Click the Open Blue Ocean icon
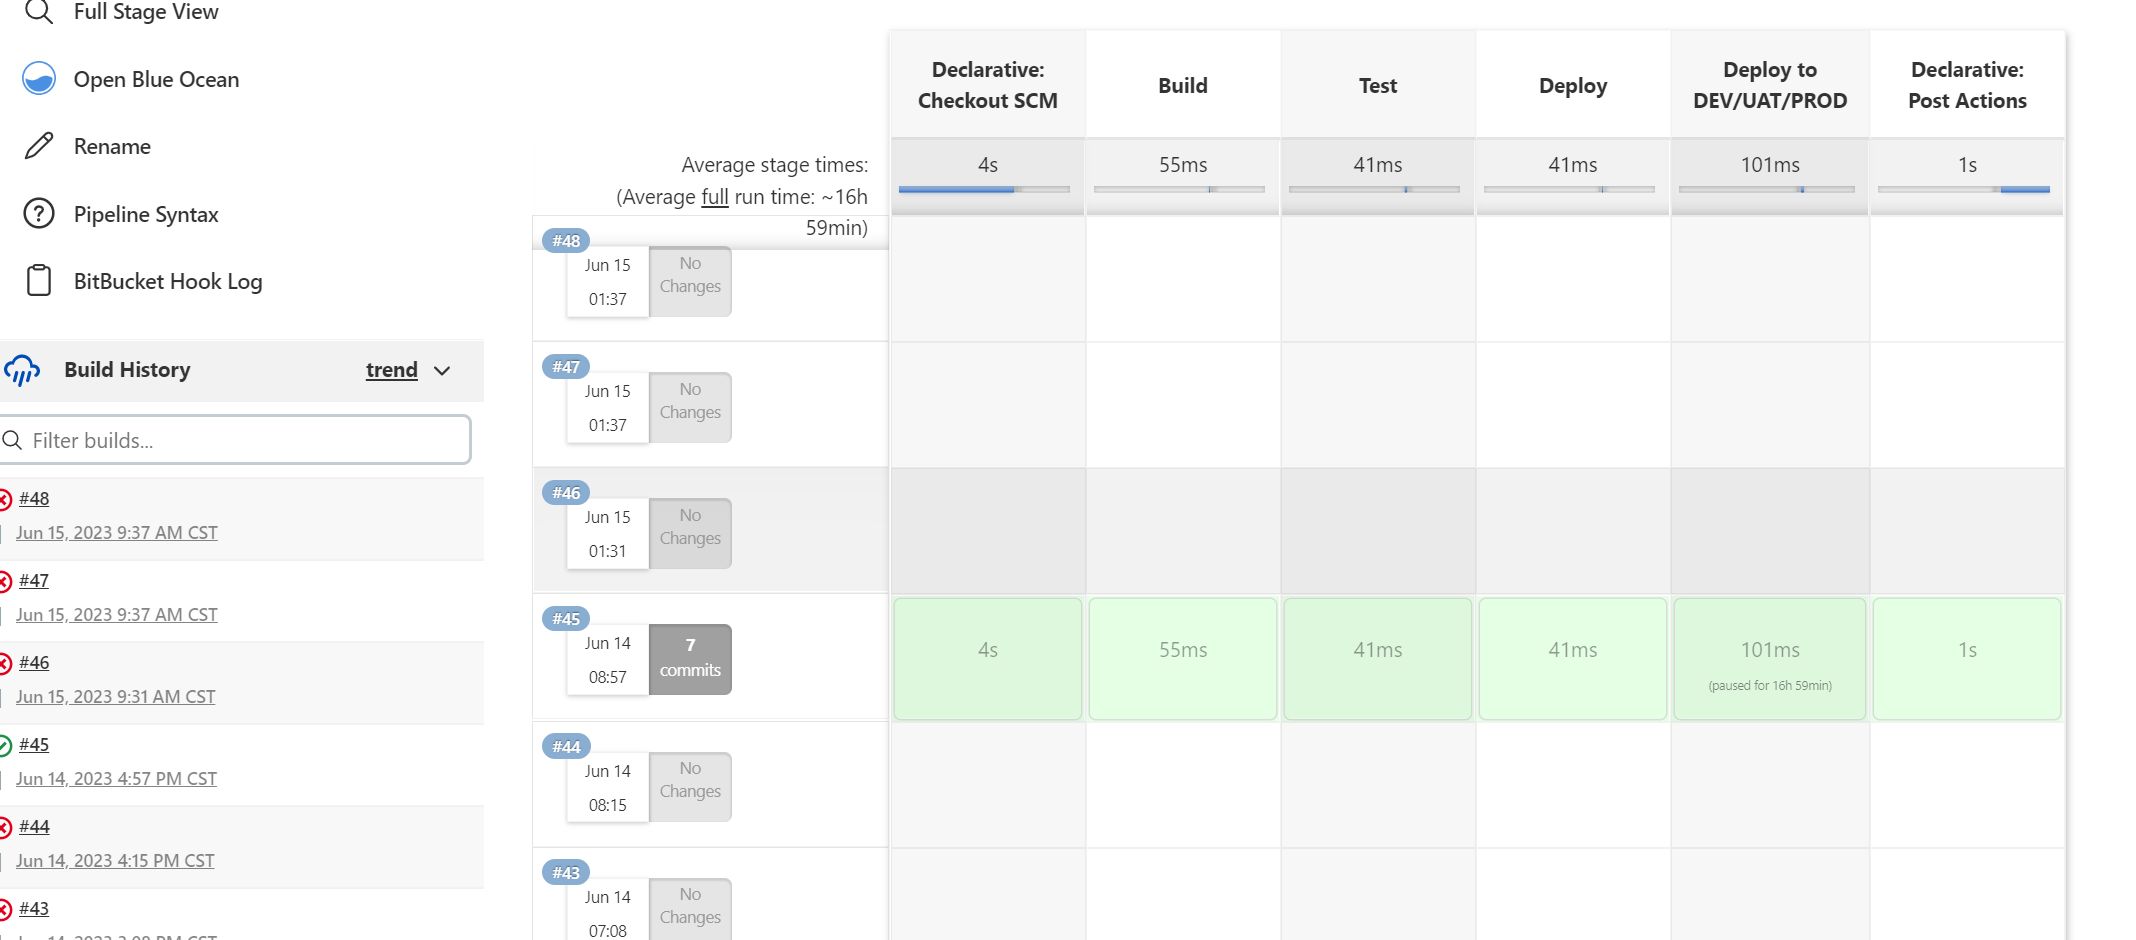2136x940 pixels. 39,78
